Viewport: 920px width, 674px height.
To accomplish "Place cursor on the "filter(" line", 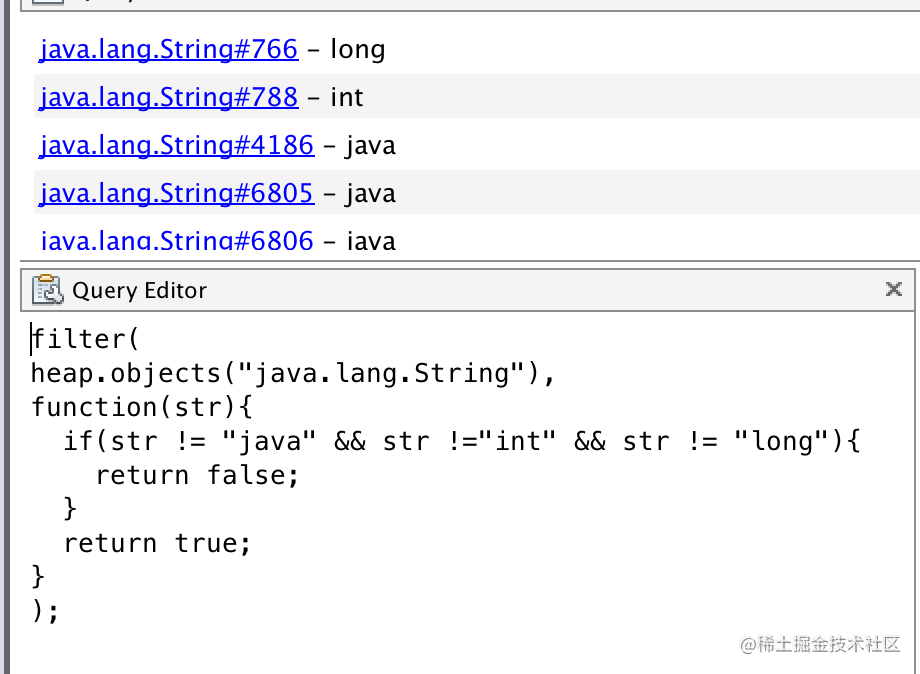I will (90, 339).
